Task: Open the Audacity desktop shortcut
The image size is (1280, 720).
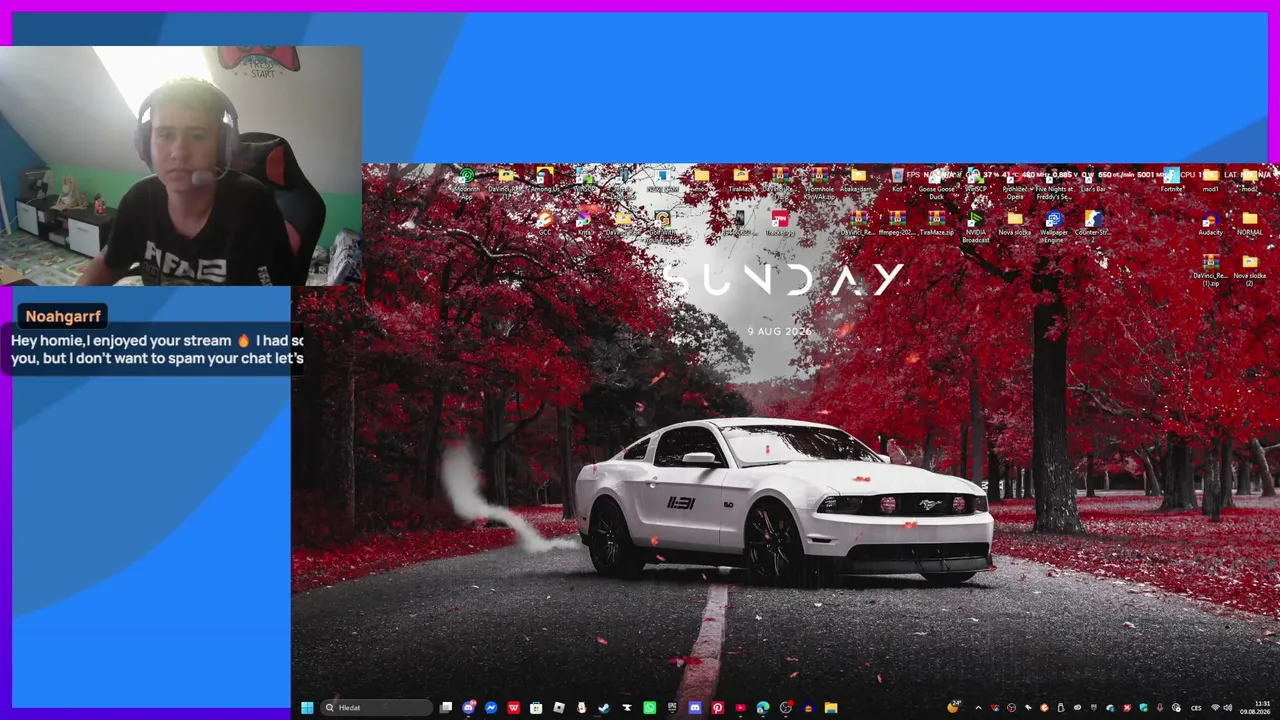Action: pyautogui.click(x=1210, y=223)
